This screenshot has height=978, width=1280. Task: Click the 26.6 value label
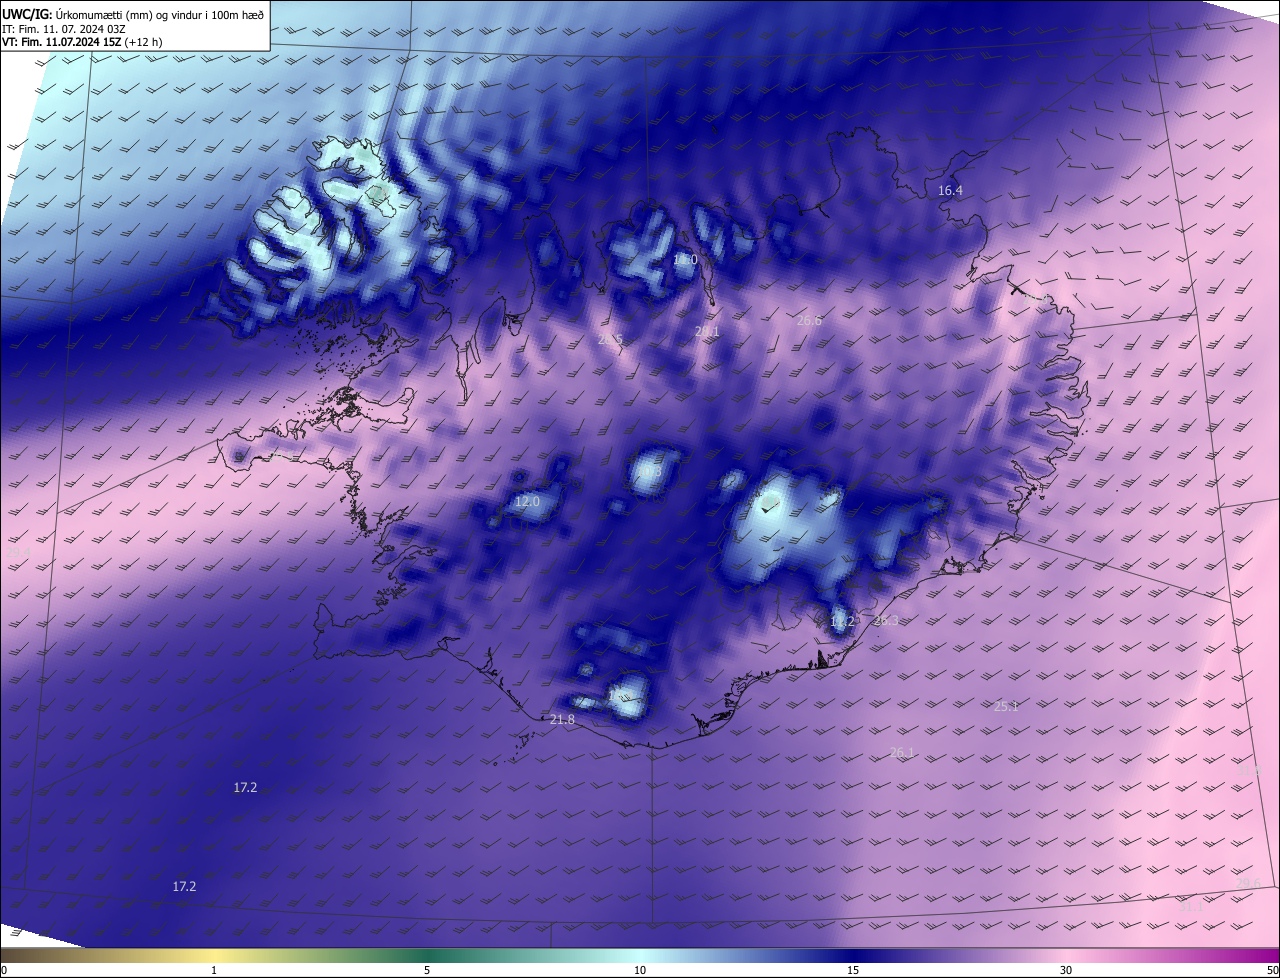pyautogui.click(x=809, y=320)
